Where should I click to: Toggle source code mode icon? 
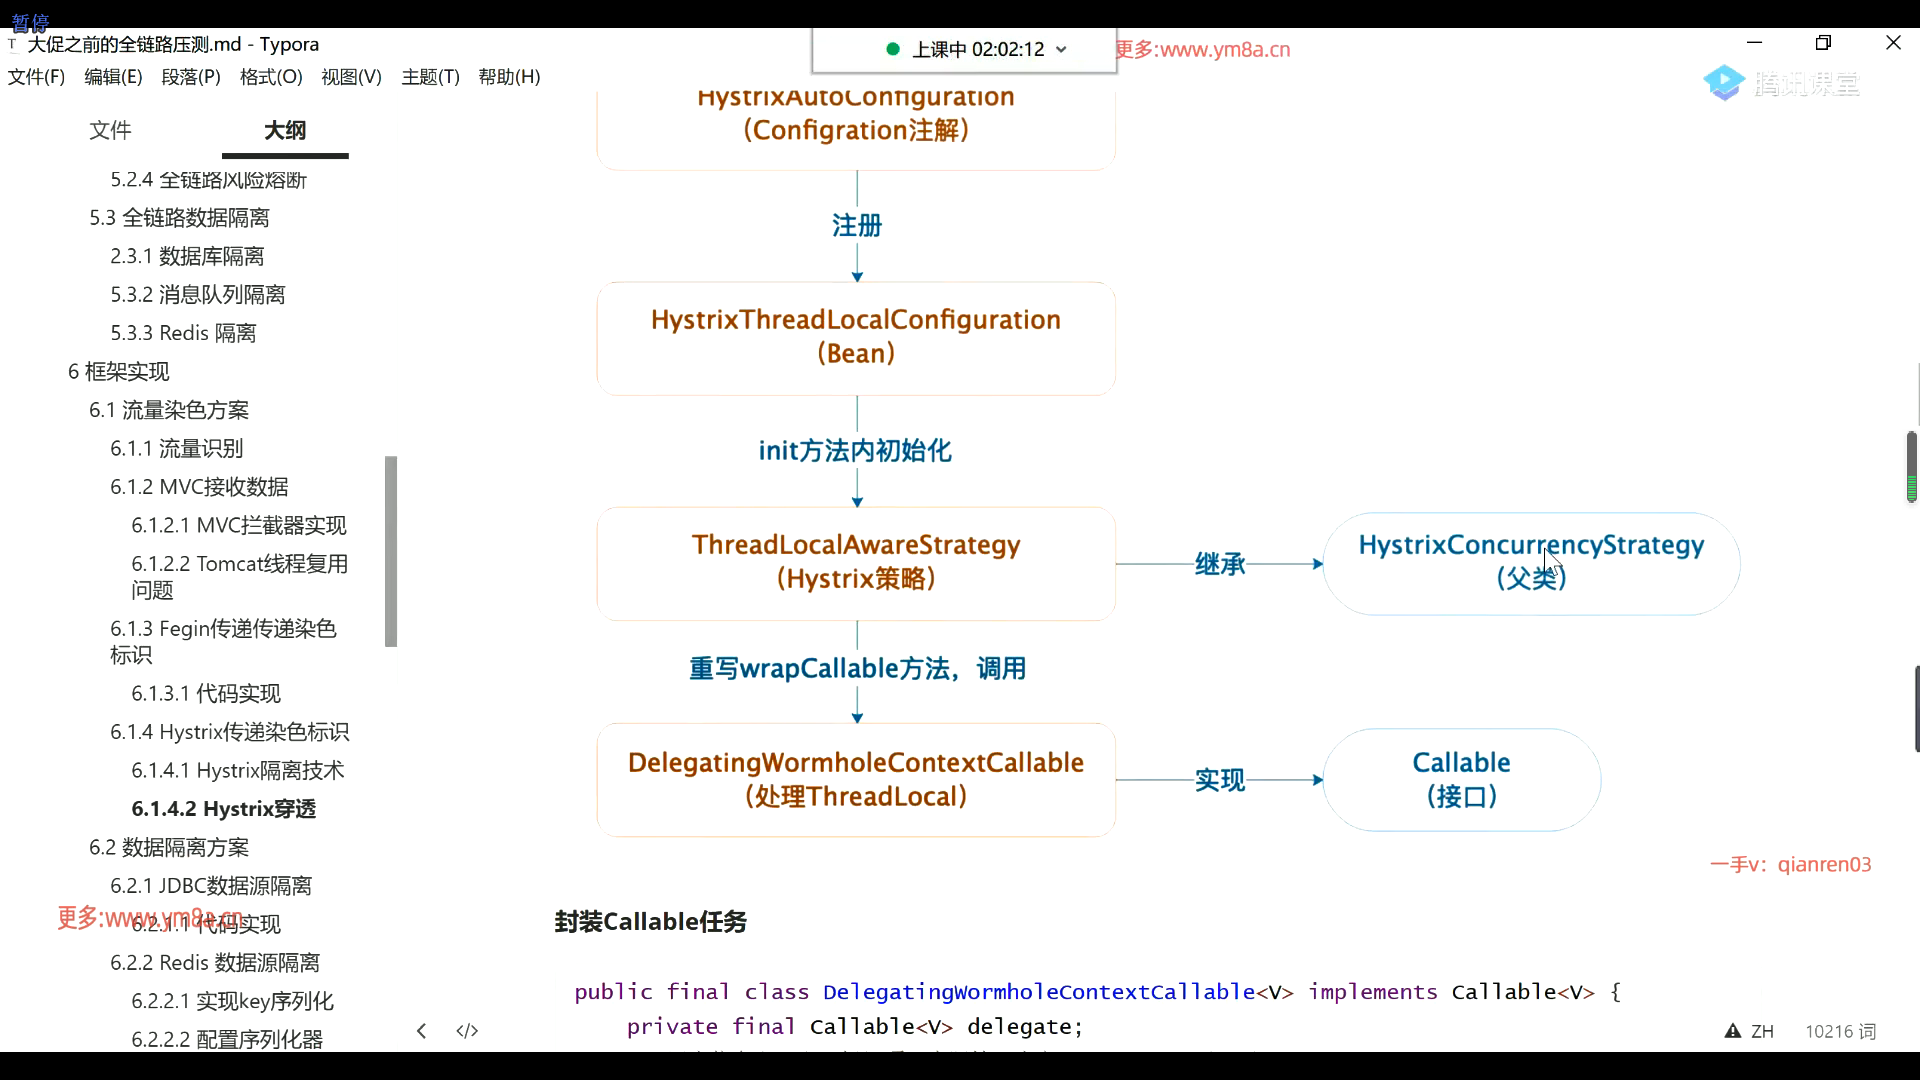click(x=467, y=1031)
